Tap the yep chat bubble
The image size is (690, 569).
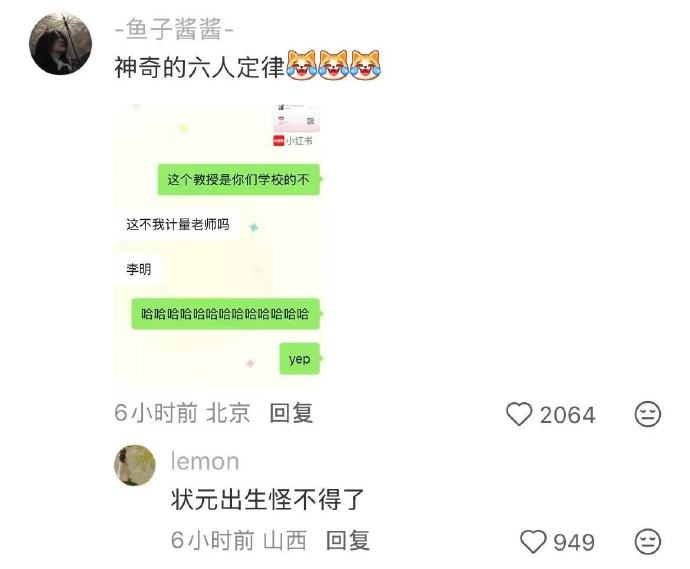tap(300, 359)
